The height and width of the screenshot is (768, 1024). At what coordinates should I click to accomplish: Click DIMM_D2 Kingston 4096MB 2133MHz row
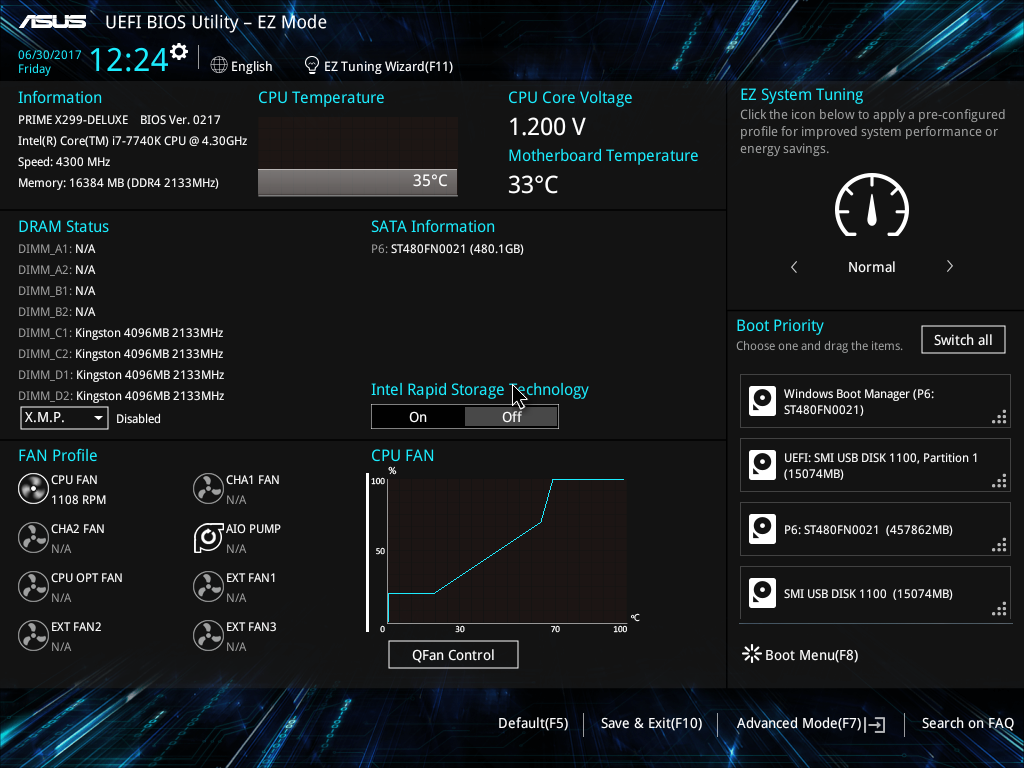coord(121,395)
